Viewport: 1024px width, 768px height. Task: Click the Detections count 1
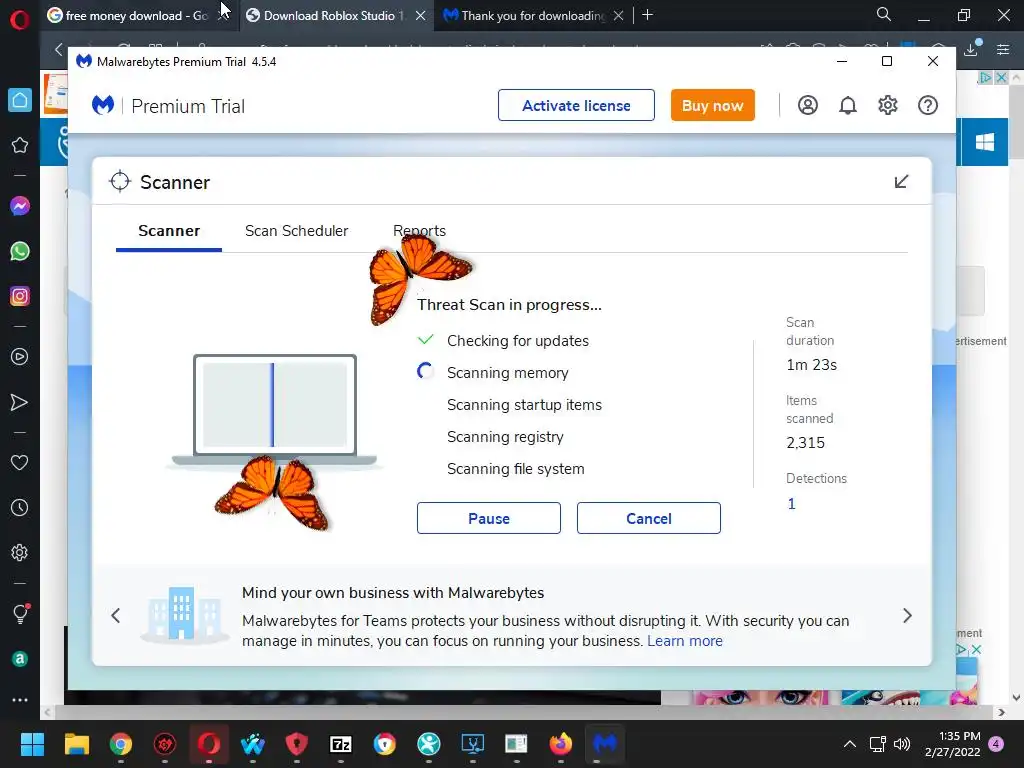point(792,504)
